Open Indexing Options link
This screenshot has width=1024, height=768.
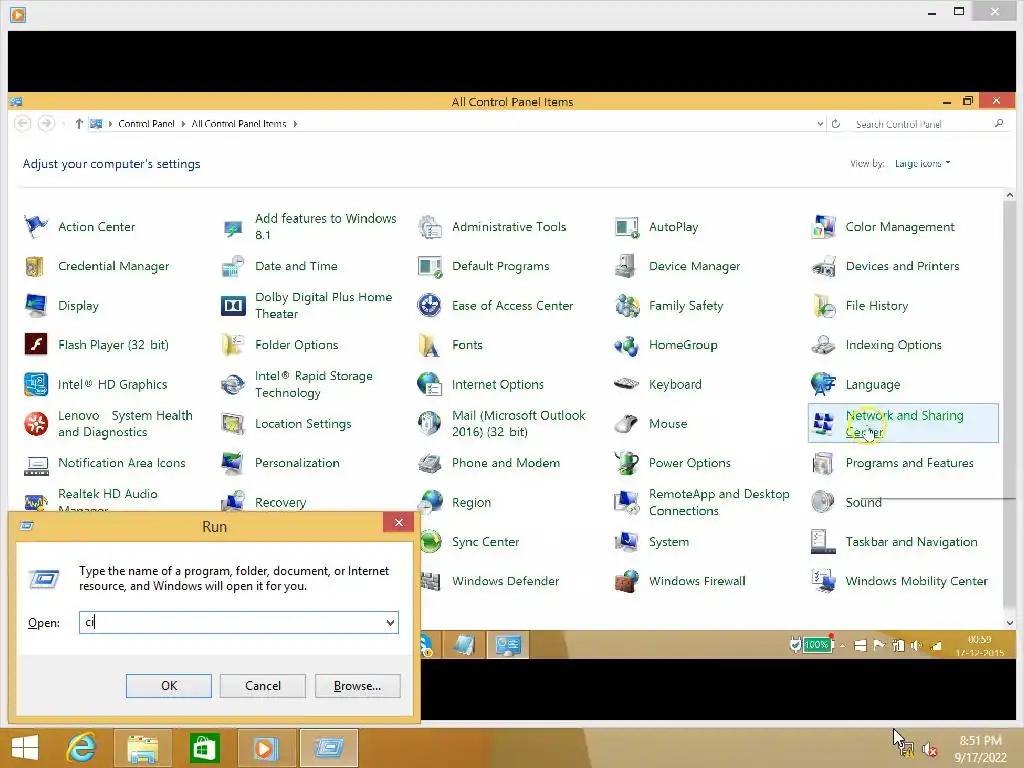pyautogui.click(x=893, y=345)
